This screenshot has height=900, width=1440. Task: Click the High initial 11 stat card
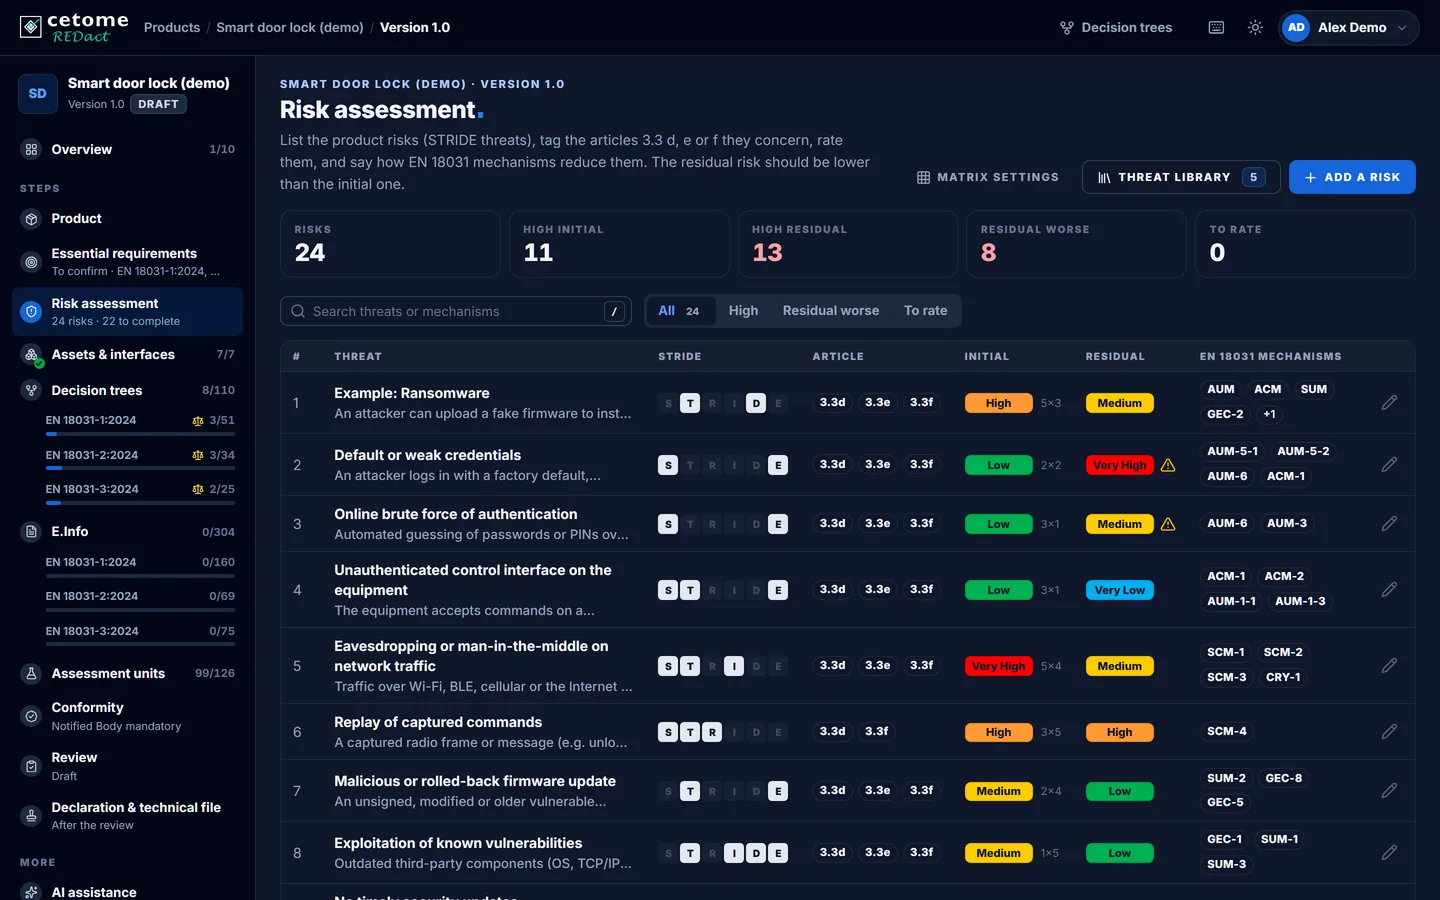coord(619,243)
